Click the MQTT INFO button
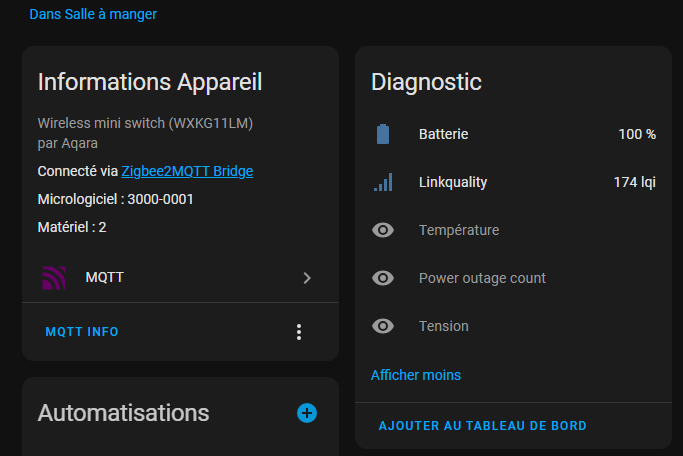683x456 pixels. pyautogui.click(x=82, y=332)
